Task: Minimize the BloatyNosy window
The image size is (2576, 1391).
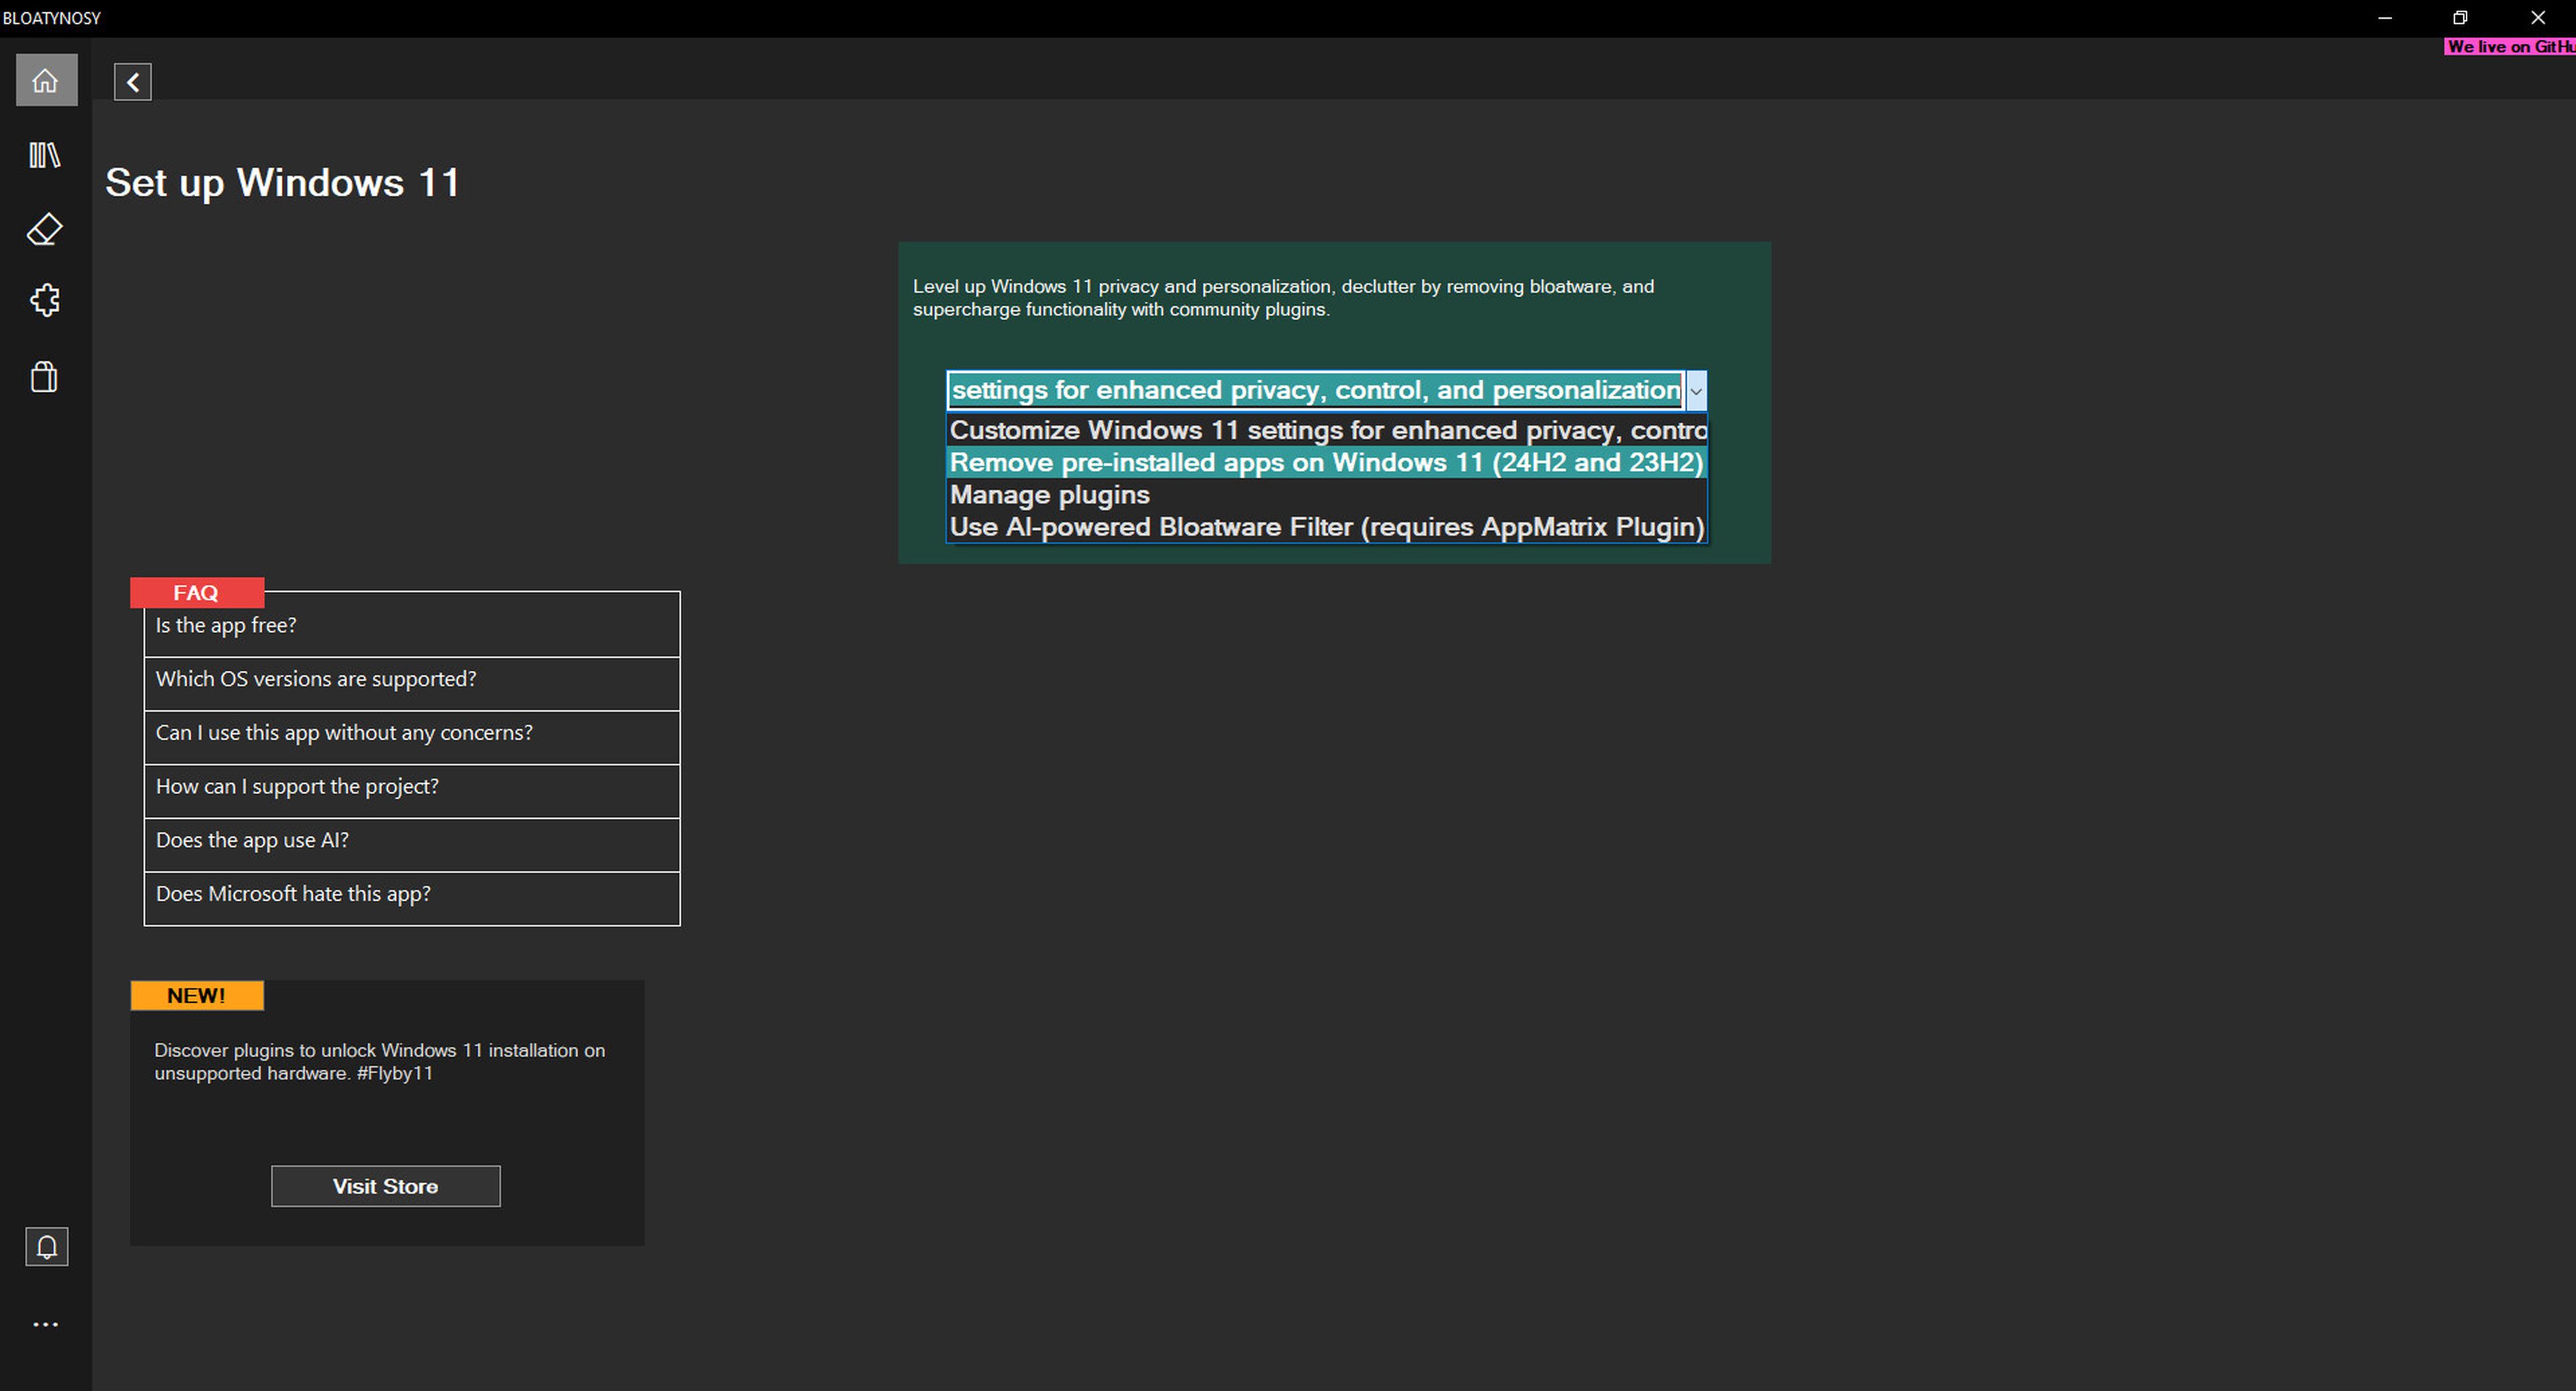Action: [2385, 18]
